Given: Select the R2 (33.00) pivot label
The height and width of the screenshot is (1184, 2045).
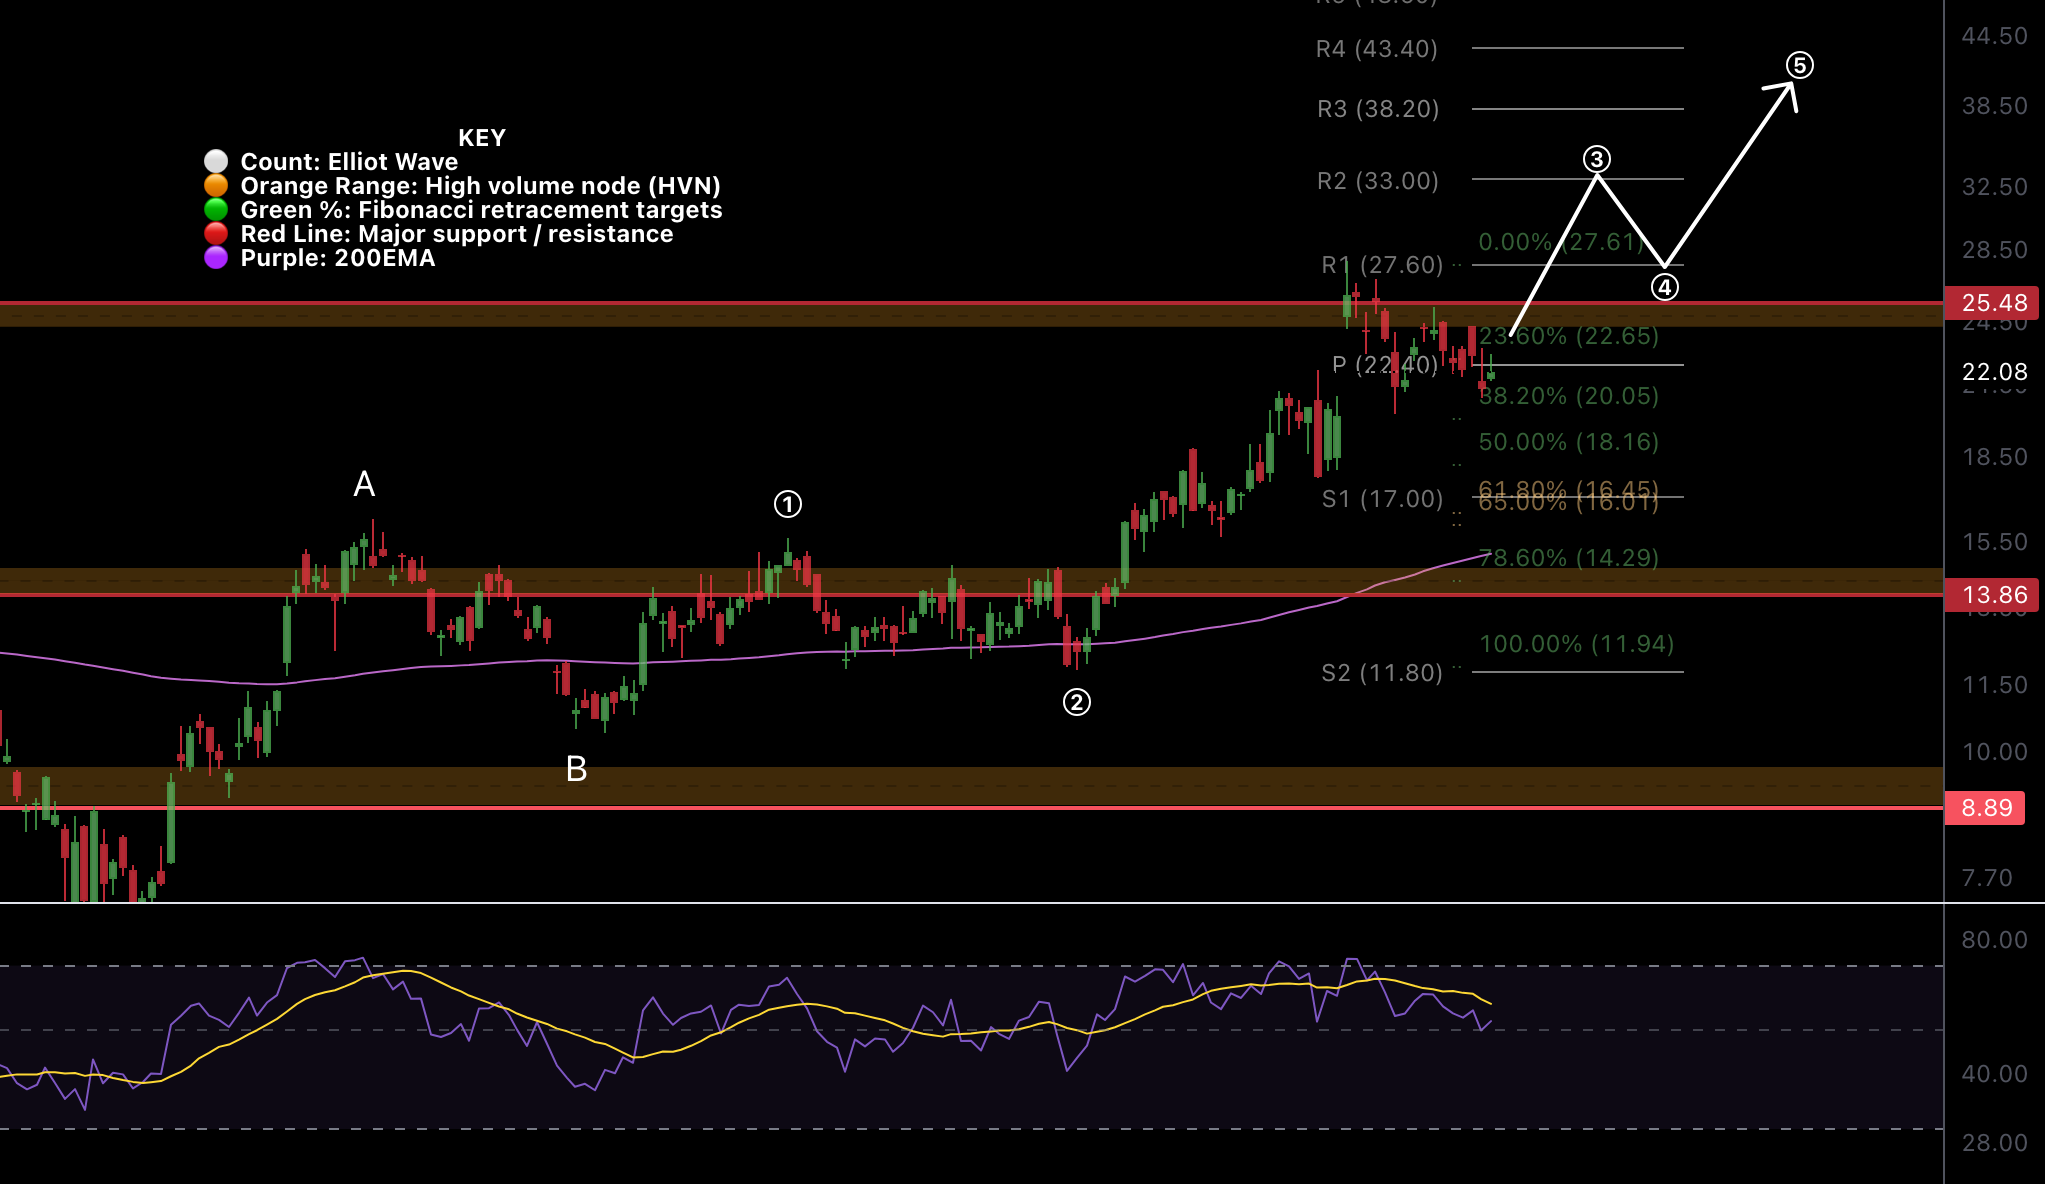Looking at the screenshot, I should [x=1377, y=181].
